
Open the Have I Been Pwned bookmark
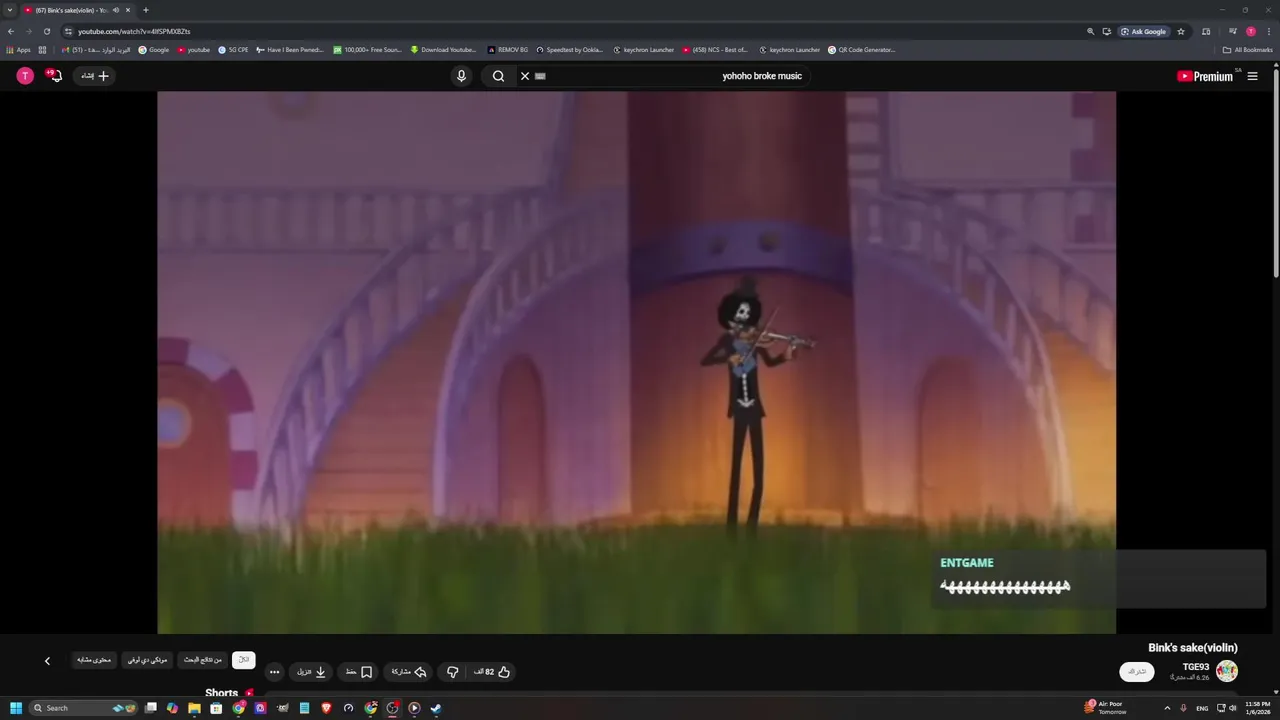[x=290, y=50]
